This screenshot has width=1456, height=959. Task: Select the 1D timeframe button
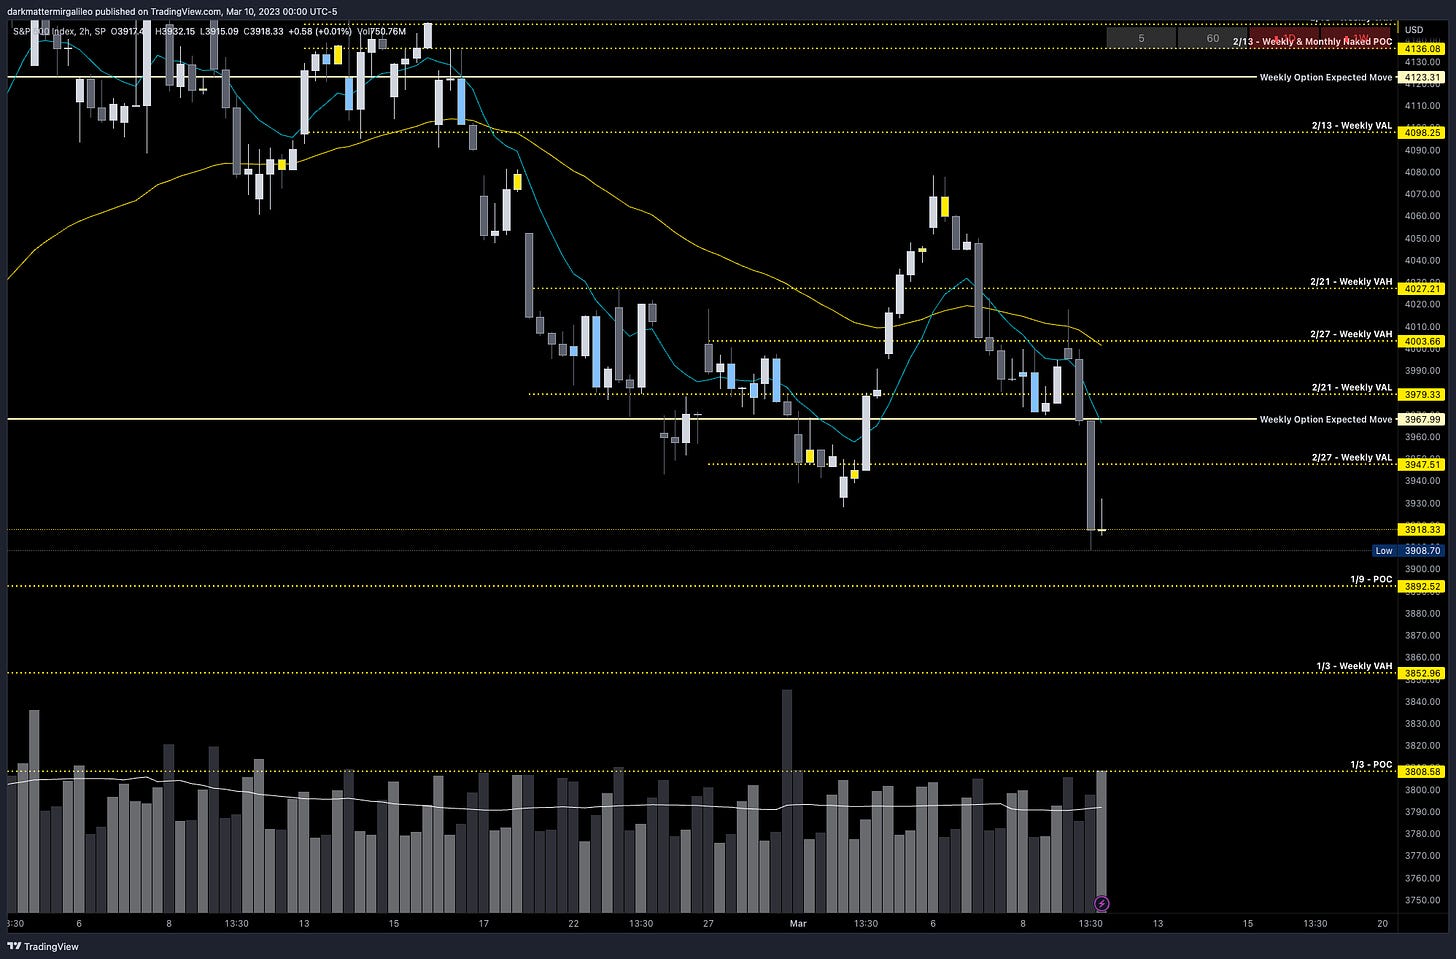pyautogui.click(x=1283, y=38)
